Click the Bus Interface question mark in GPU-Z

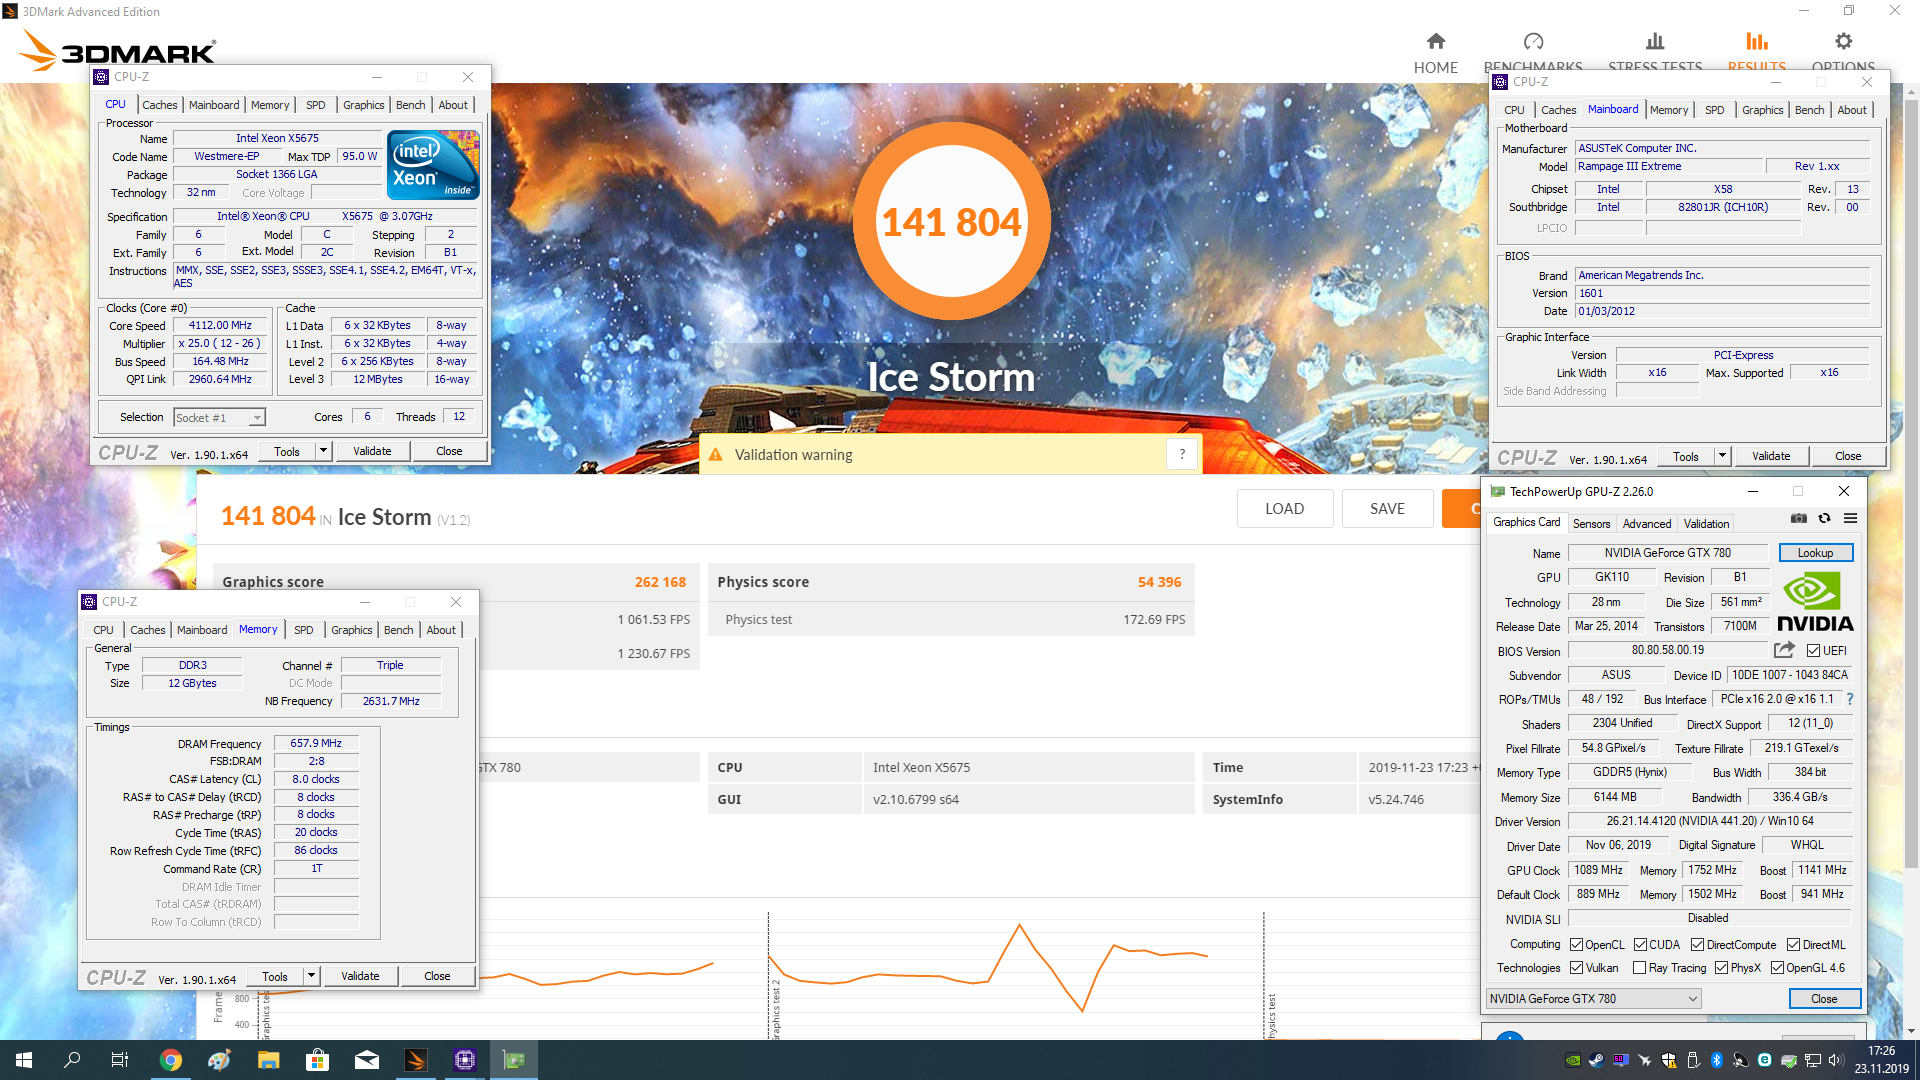click(1850, 699)
